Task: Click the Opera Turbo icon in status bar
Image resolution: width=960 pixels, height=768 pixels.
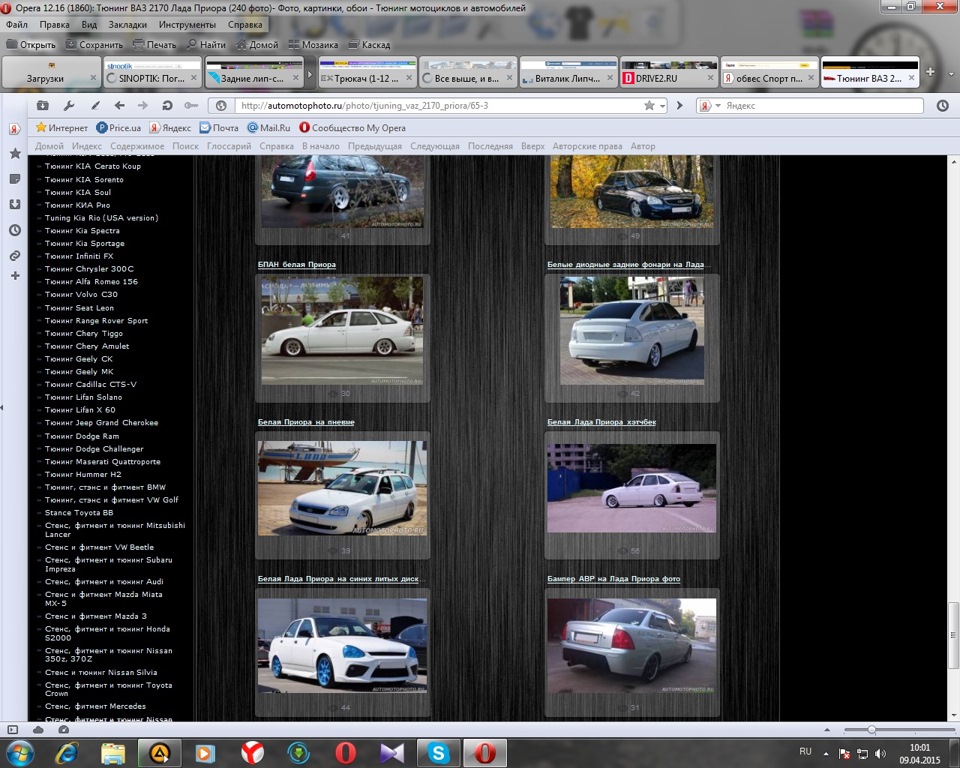Action: [x=64, y=729]
